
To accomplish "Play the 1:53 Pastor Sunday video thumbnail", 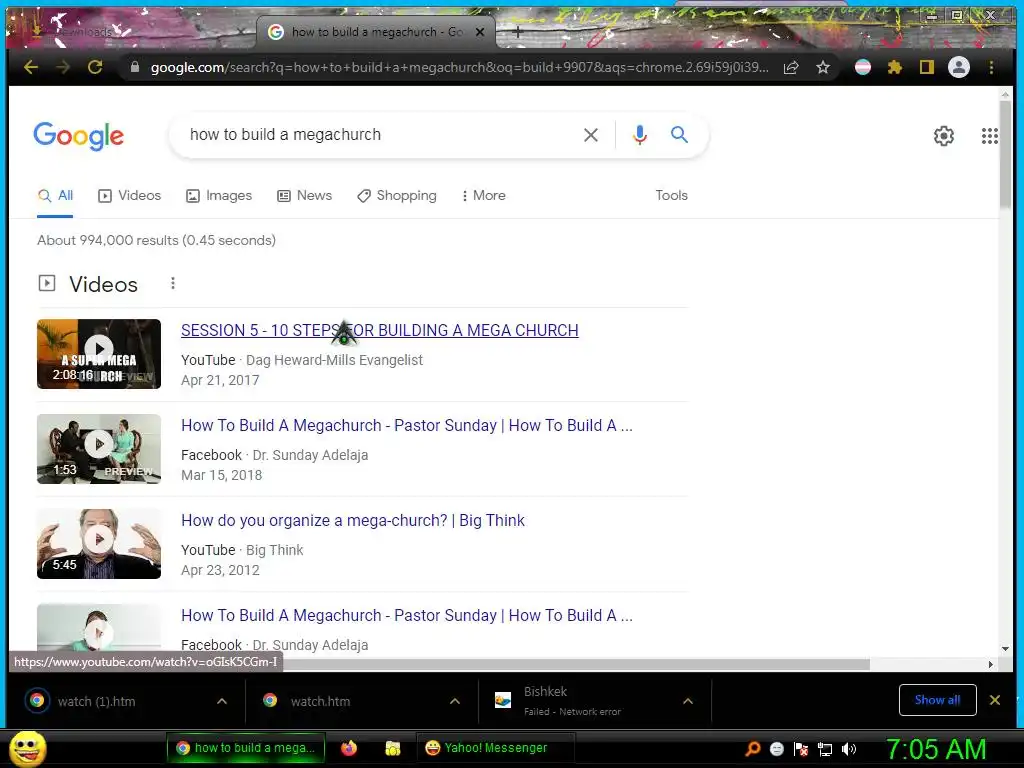I will [99, 449].
